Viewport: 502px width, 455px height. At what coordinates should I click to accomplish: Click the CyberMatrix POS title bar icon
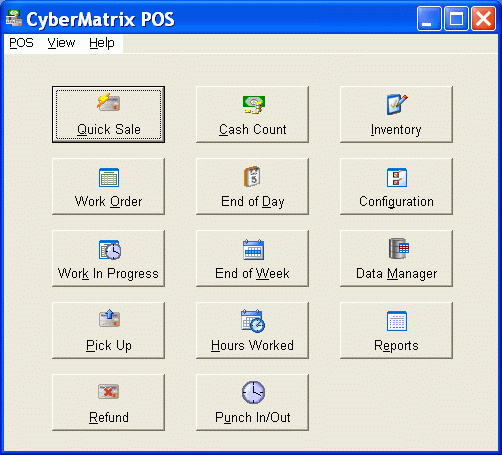click(x=14, y=18)
